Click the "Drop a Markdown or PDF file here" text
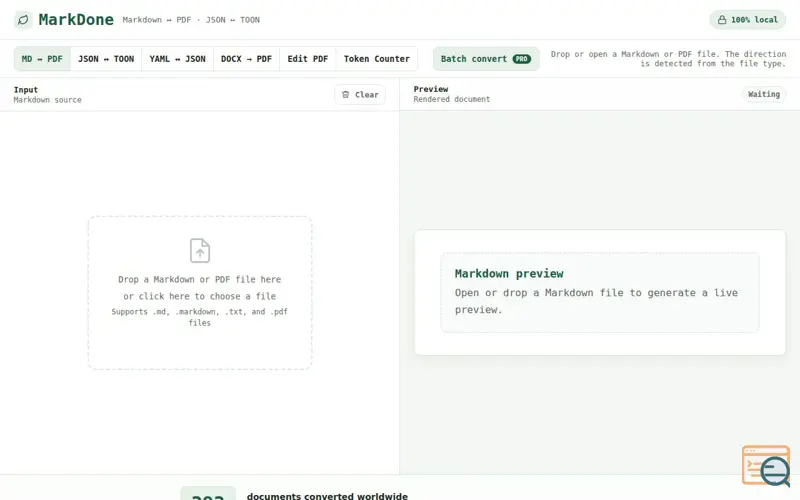The image size is (800, 500). pyautogui.click(x=199, y=280)
